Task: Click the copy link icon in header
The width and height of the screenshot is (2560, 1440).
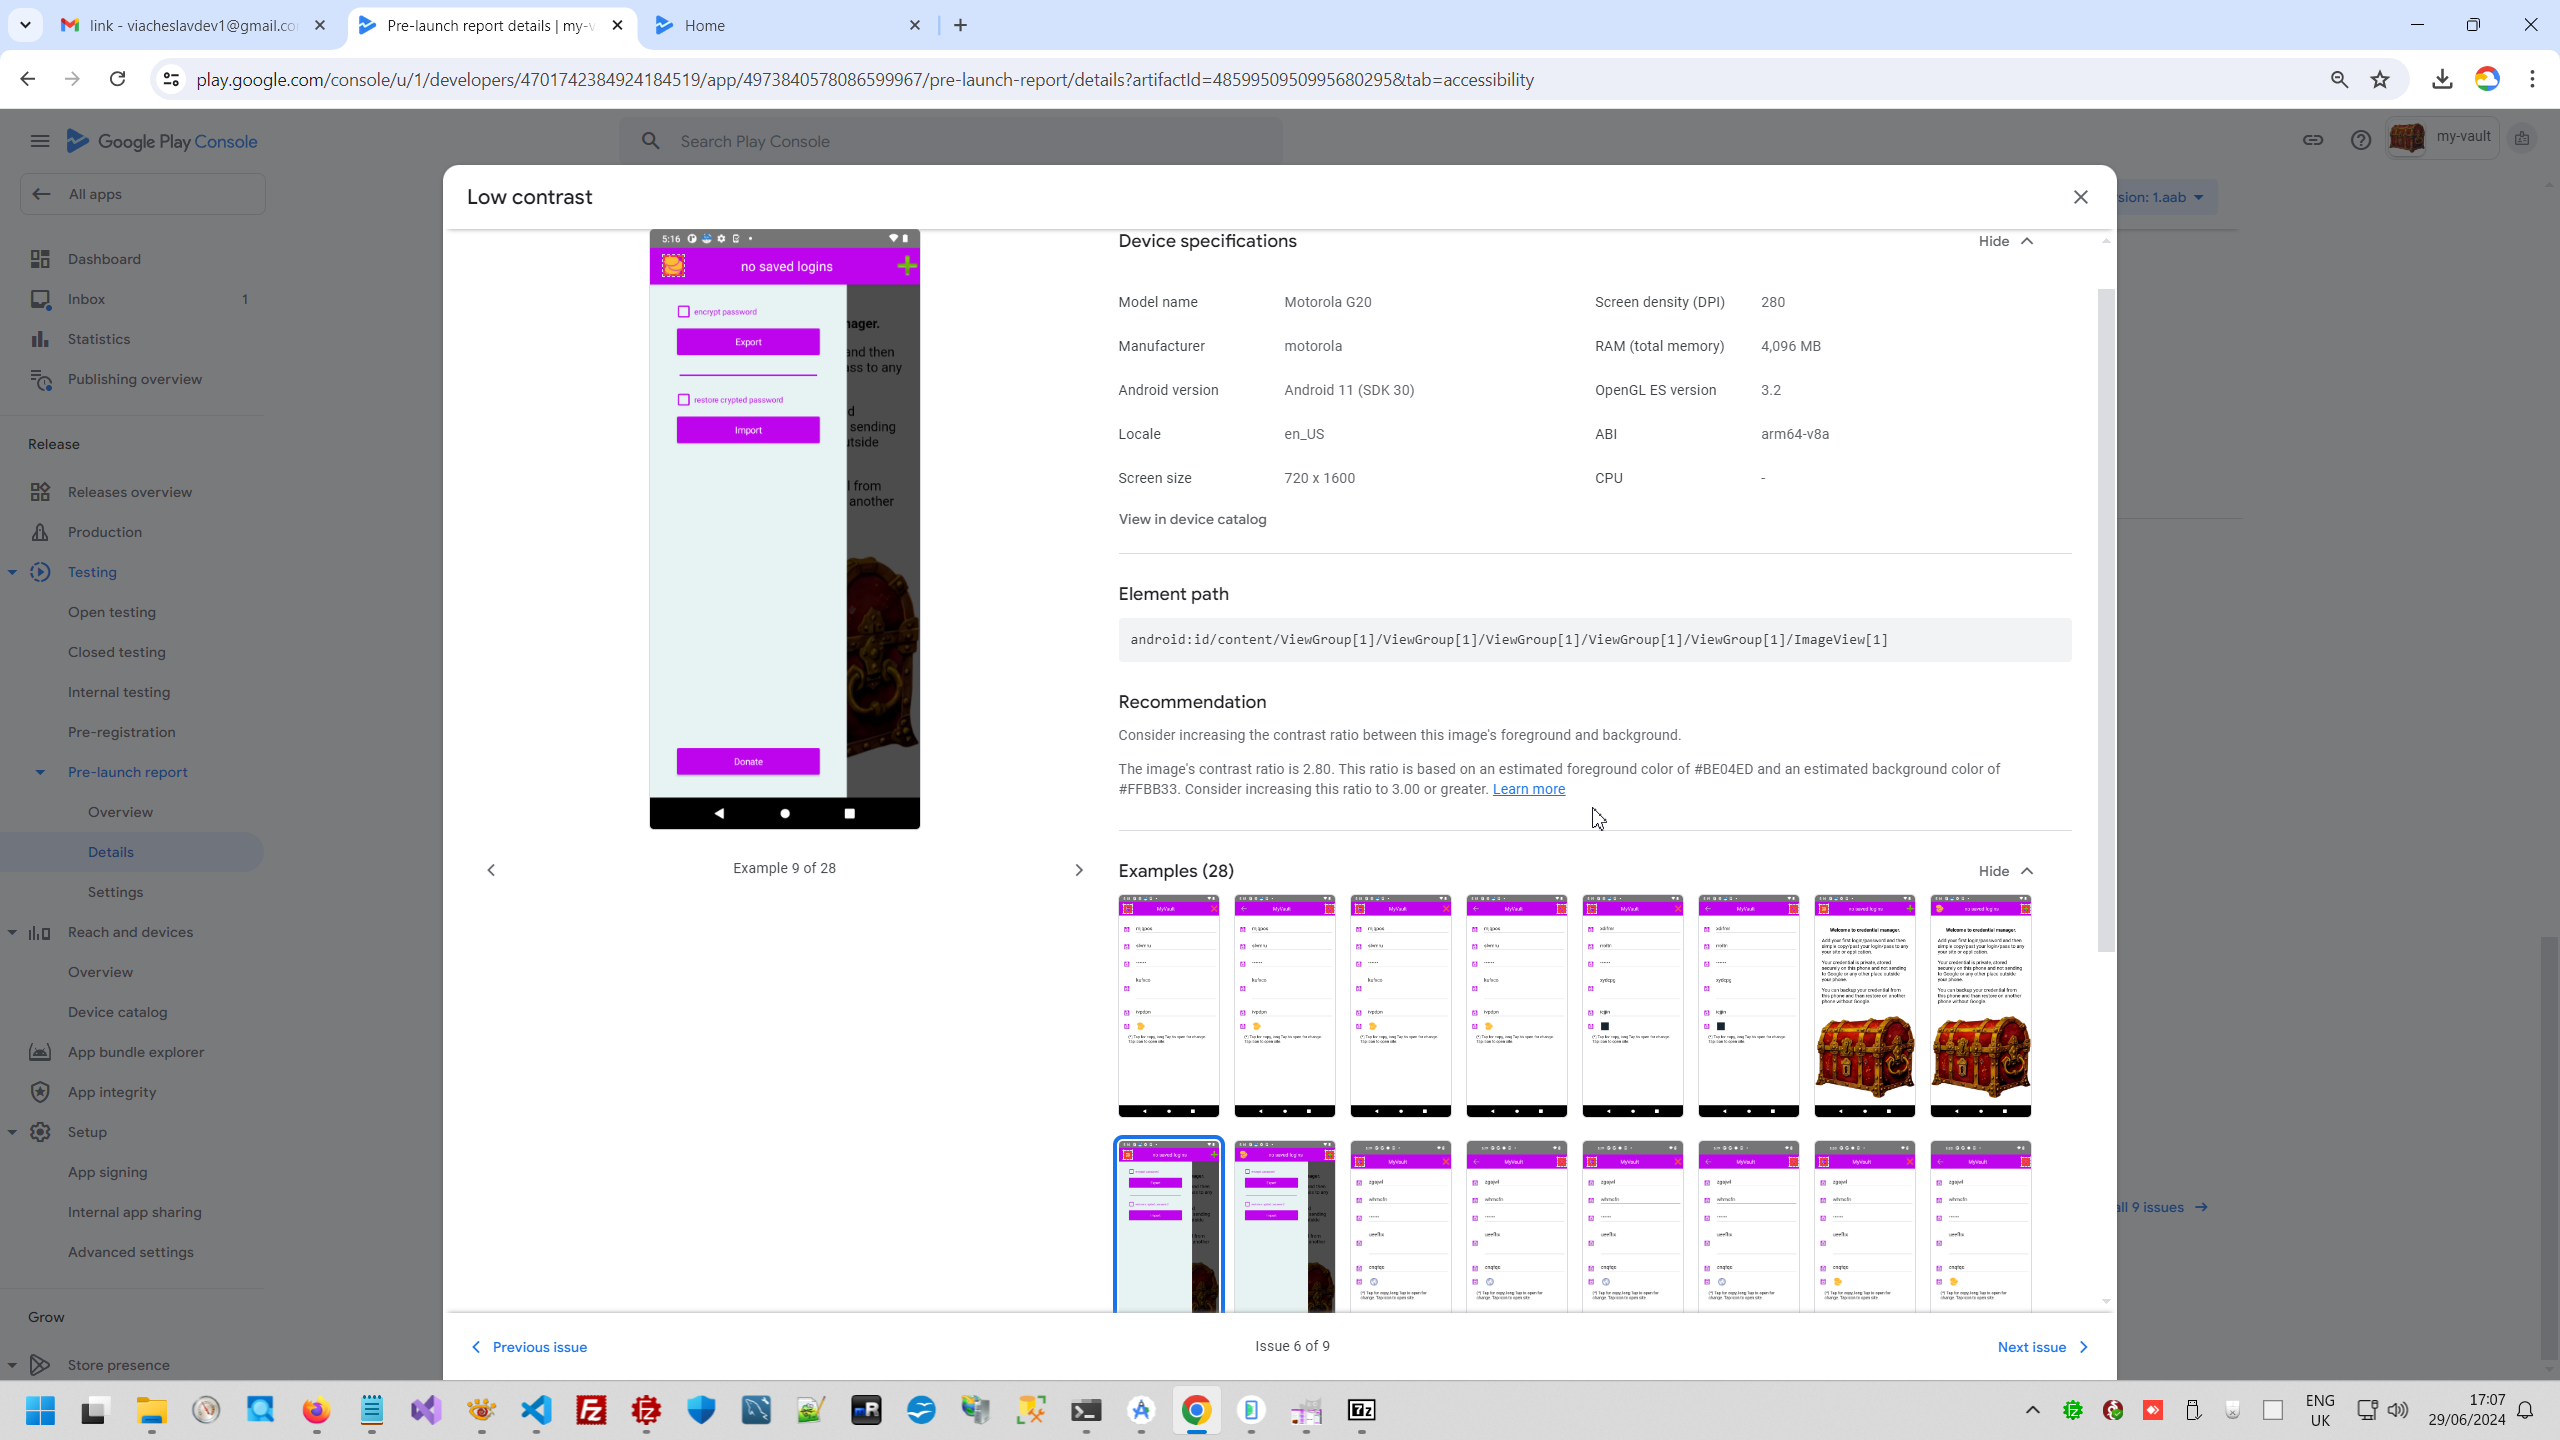Action: click(2312, 140)
